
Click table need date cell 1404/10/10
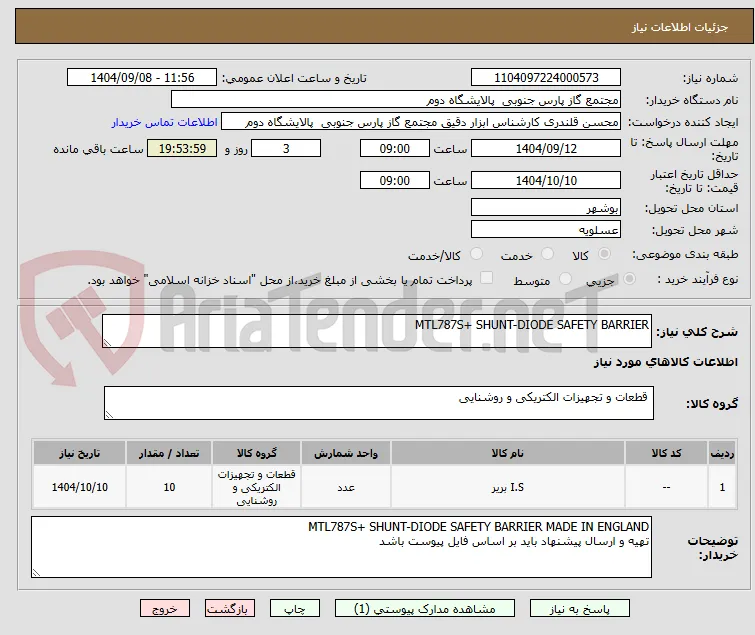click(79, 487)
